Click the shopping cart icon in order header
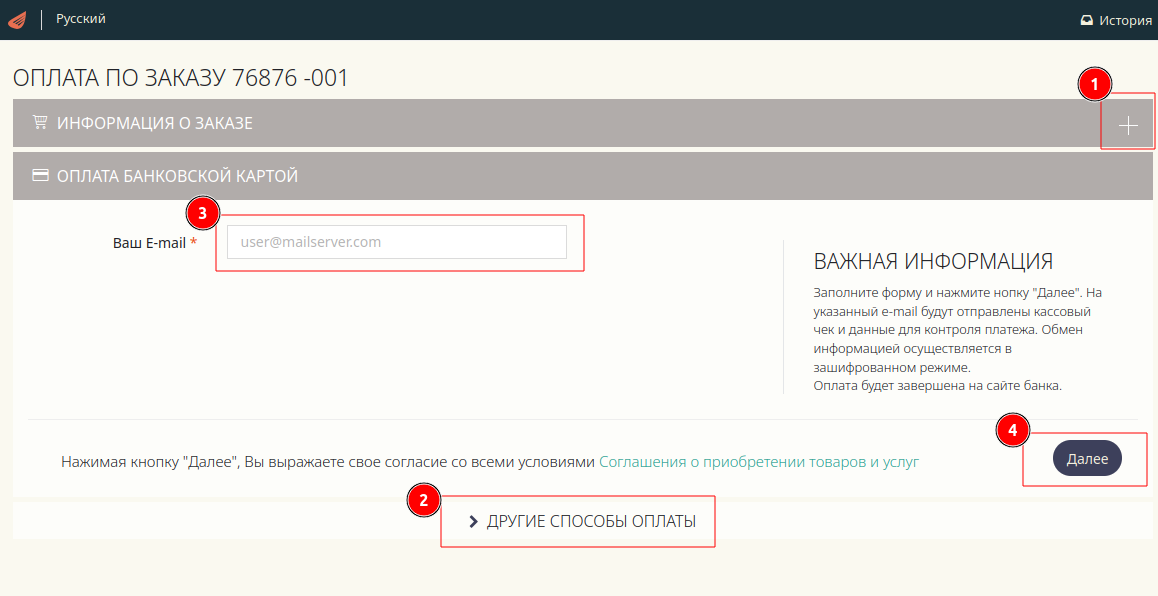 40,123
